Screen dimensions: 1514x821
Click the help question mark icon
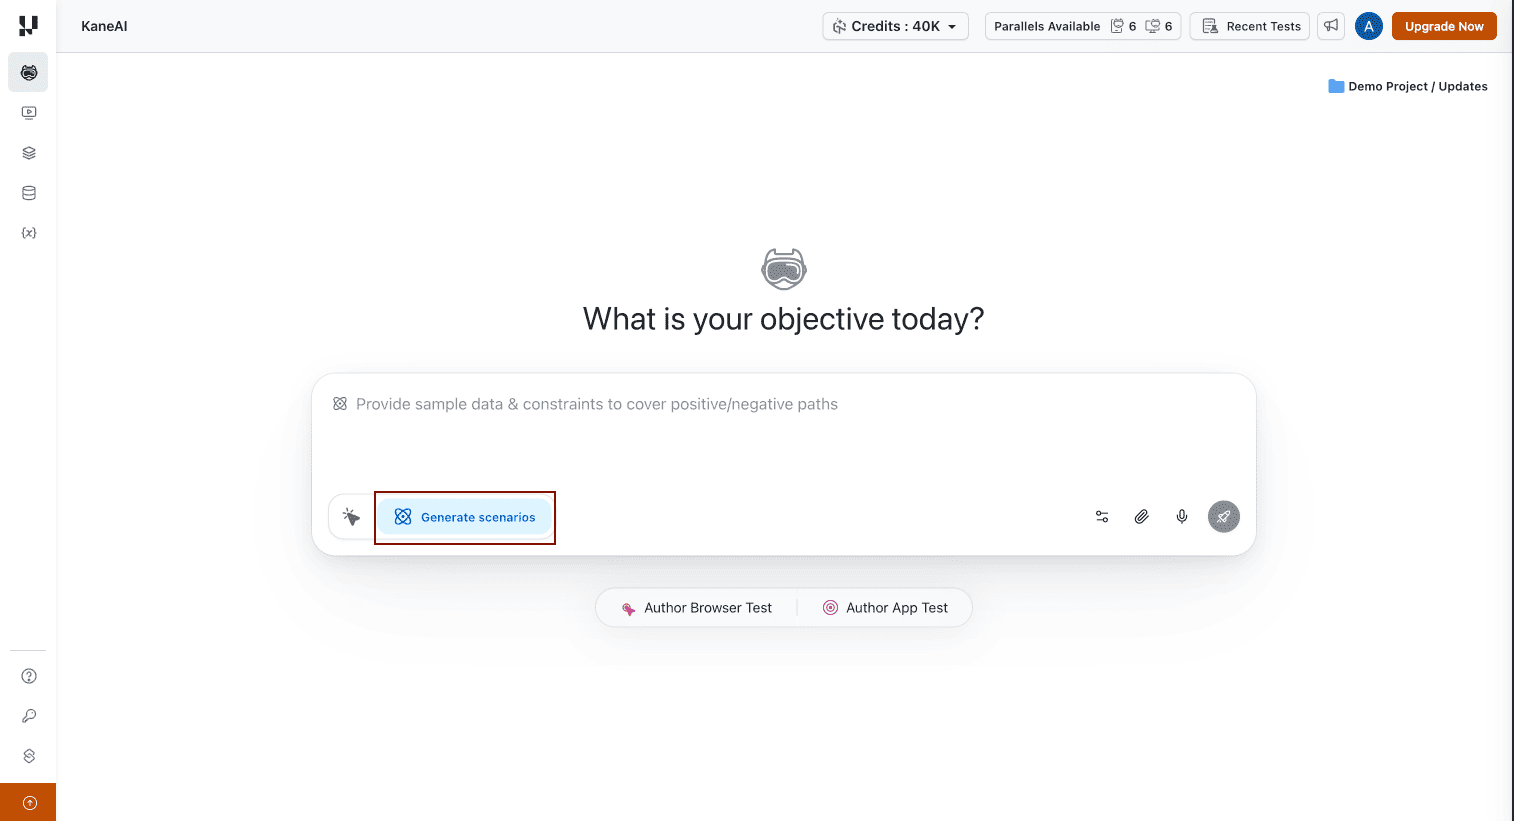click(x=29, y=676)
